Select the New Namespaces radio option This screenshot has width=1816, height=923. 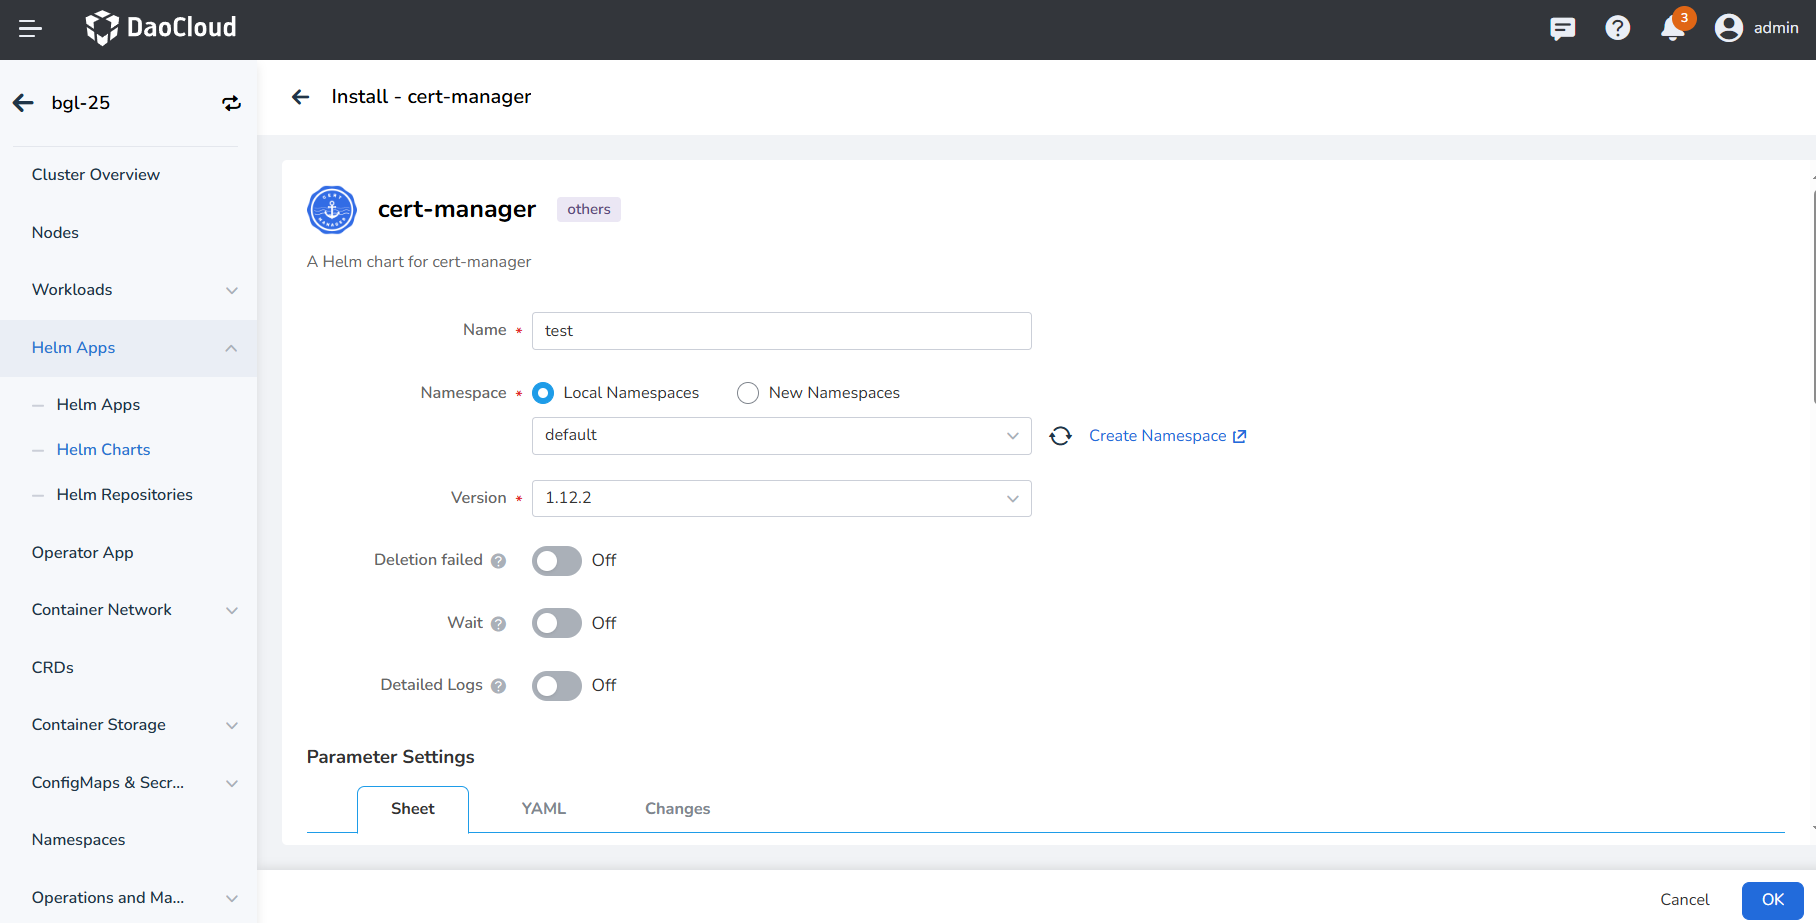pos(748,393)
